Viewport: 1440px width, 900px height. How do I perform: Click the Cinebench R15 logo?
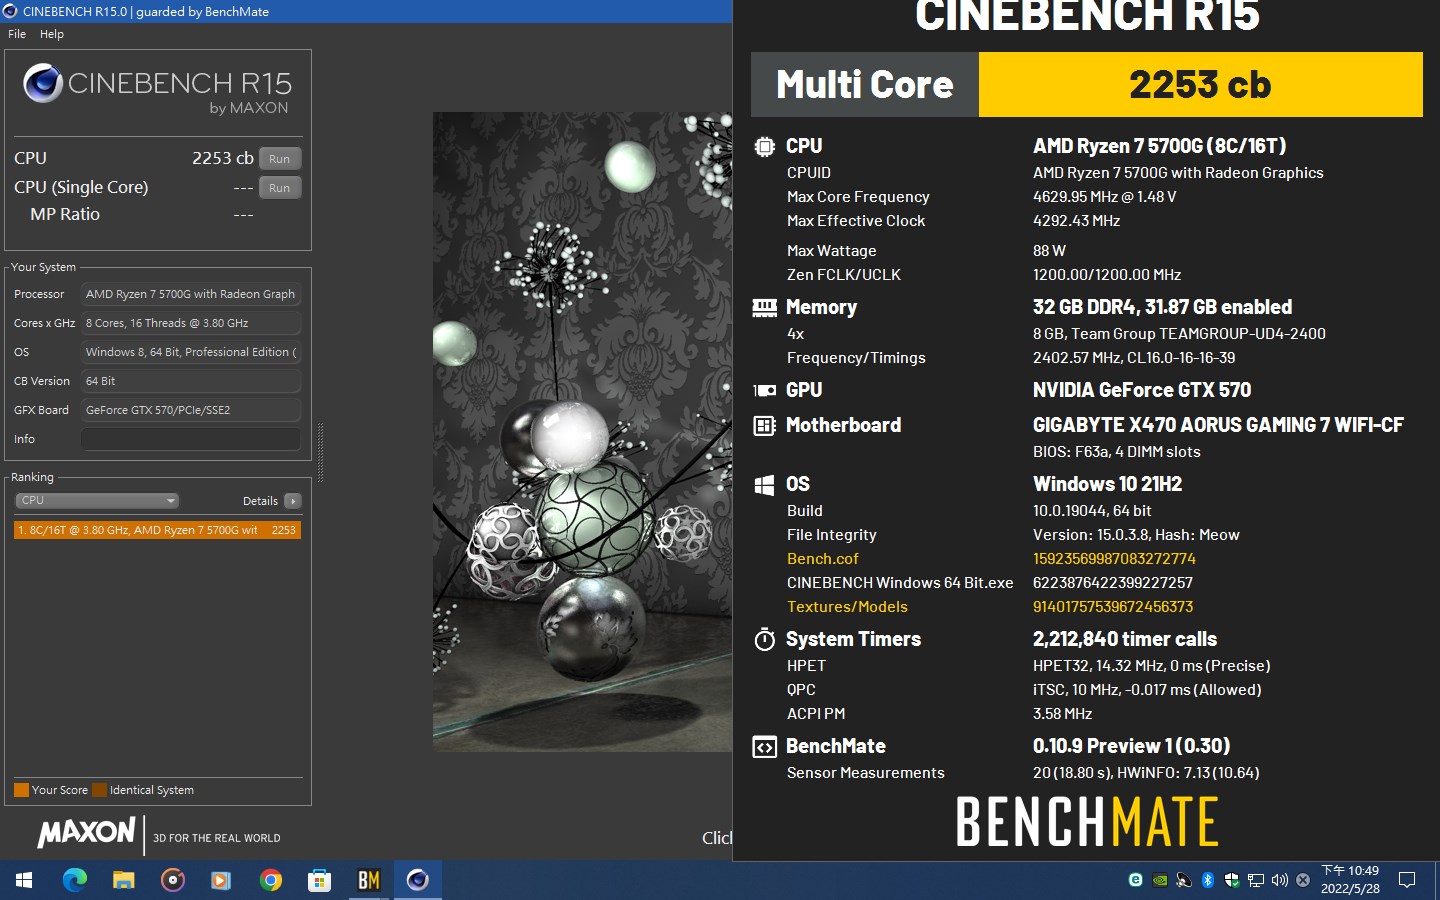point(157,88)
